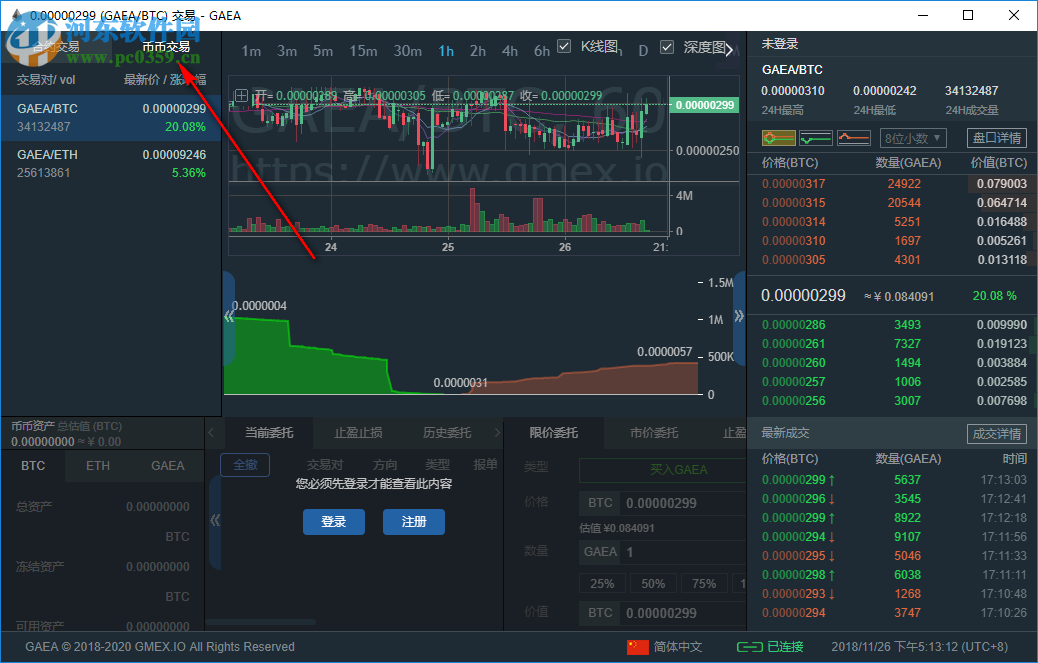Viewport: 1038px width, 663px height.
Task: Switch to the 币币交易 tab
Action: pyautogui.click(x=168, y=46)
